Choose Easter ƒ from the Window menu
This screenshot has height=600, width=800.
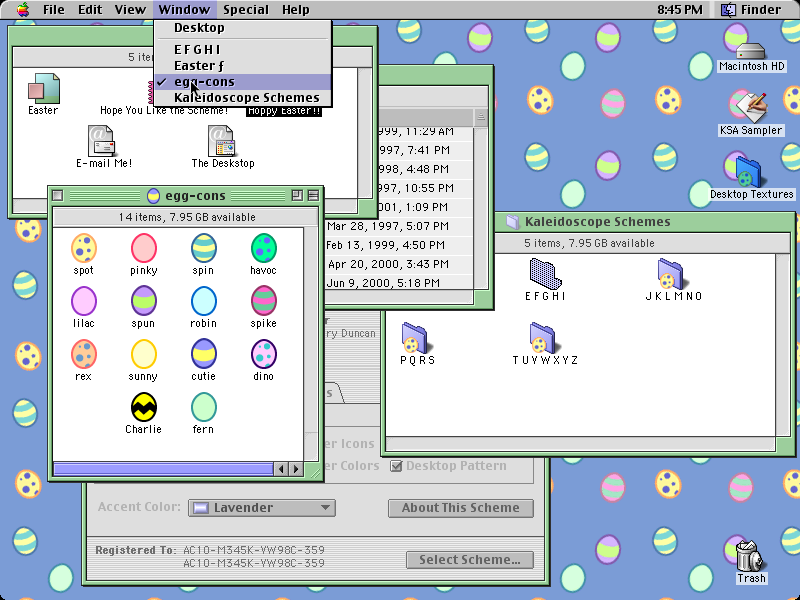243,66
